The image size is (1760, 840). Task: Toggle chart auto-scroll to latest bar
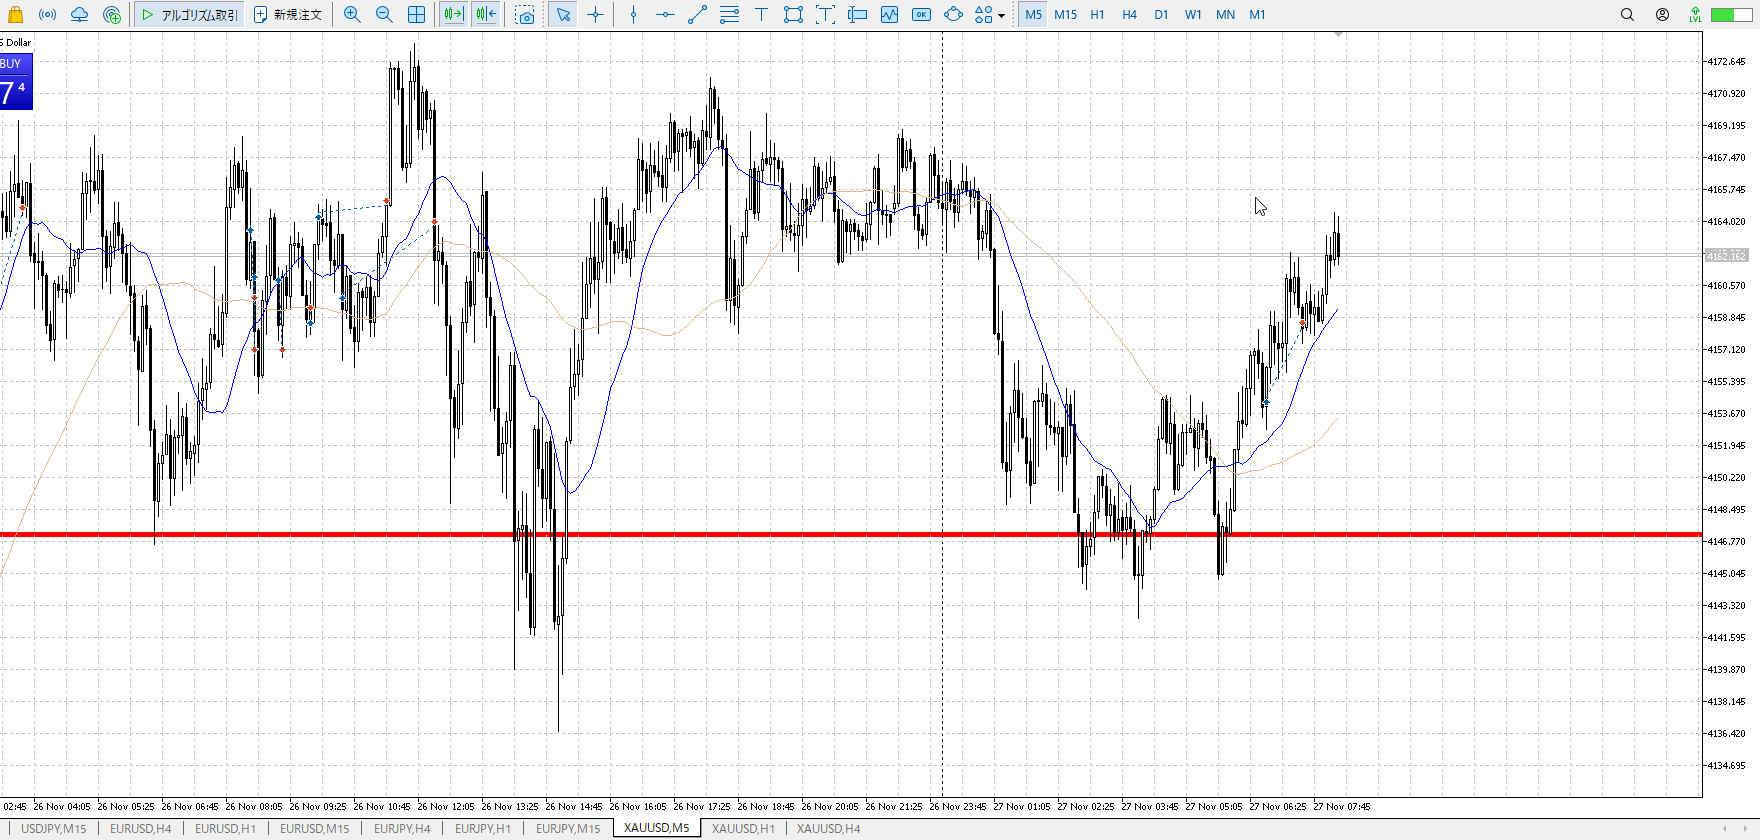(x=454, y=14)
